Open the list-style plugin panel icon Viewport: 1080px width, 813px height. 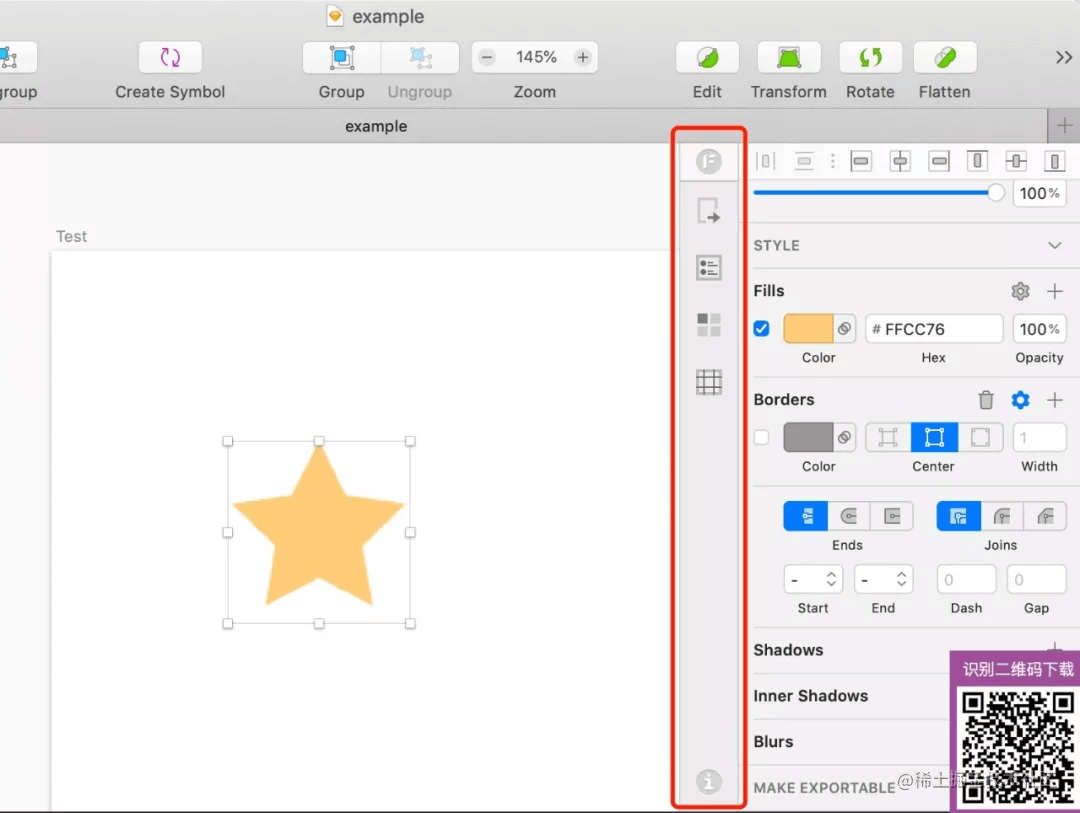(x=709, y=267)
